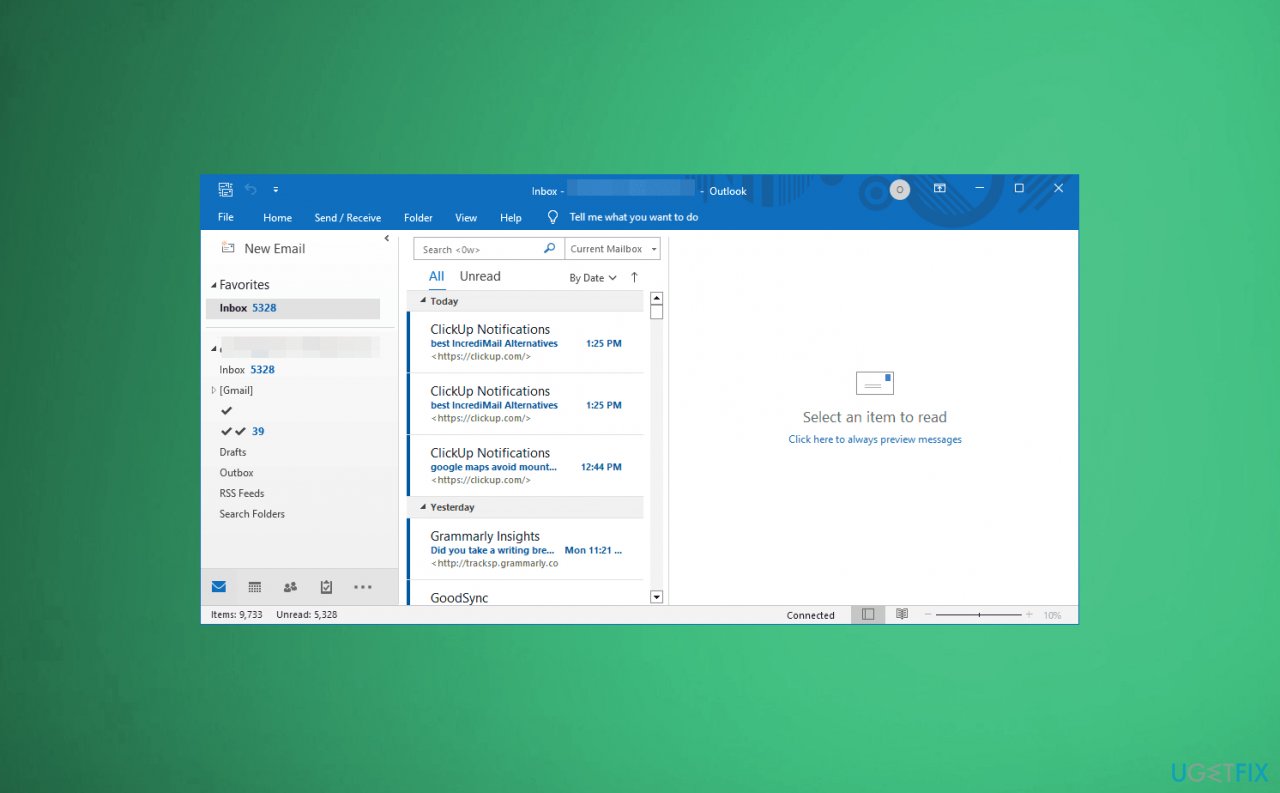Click here to always preview messages link
The image size is (1280, 793).
point(875,440)
